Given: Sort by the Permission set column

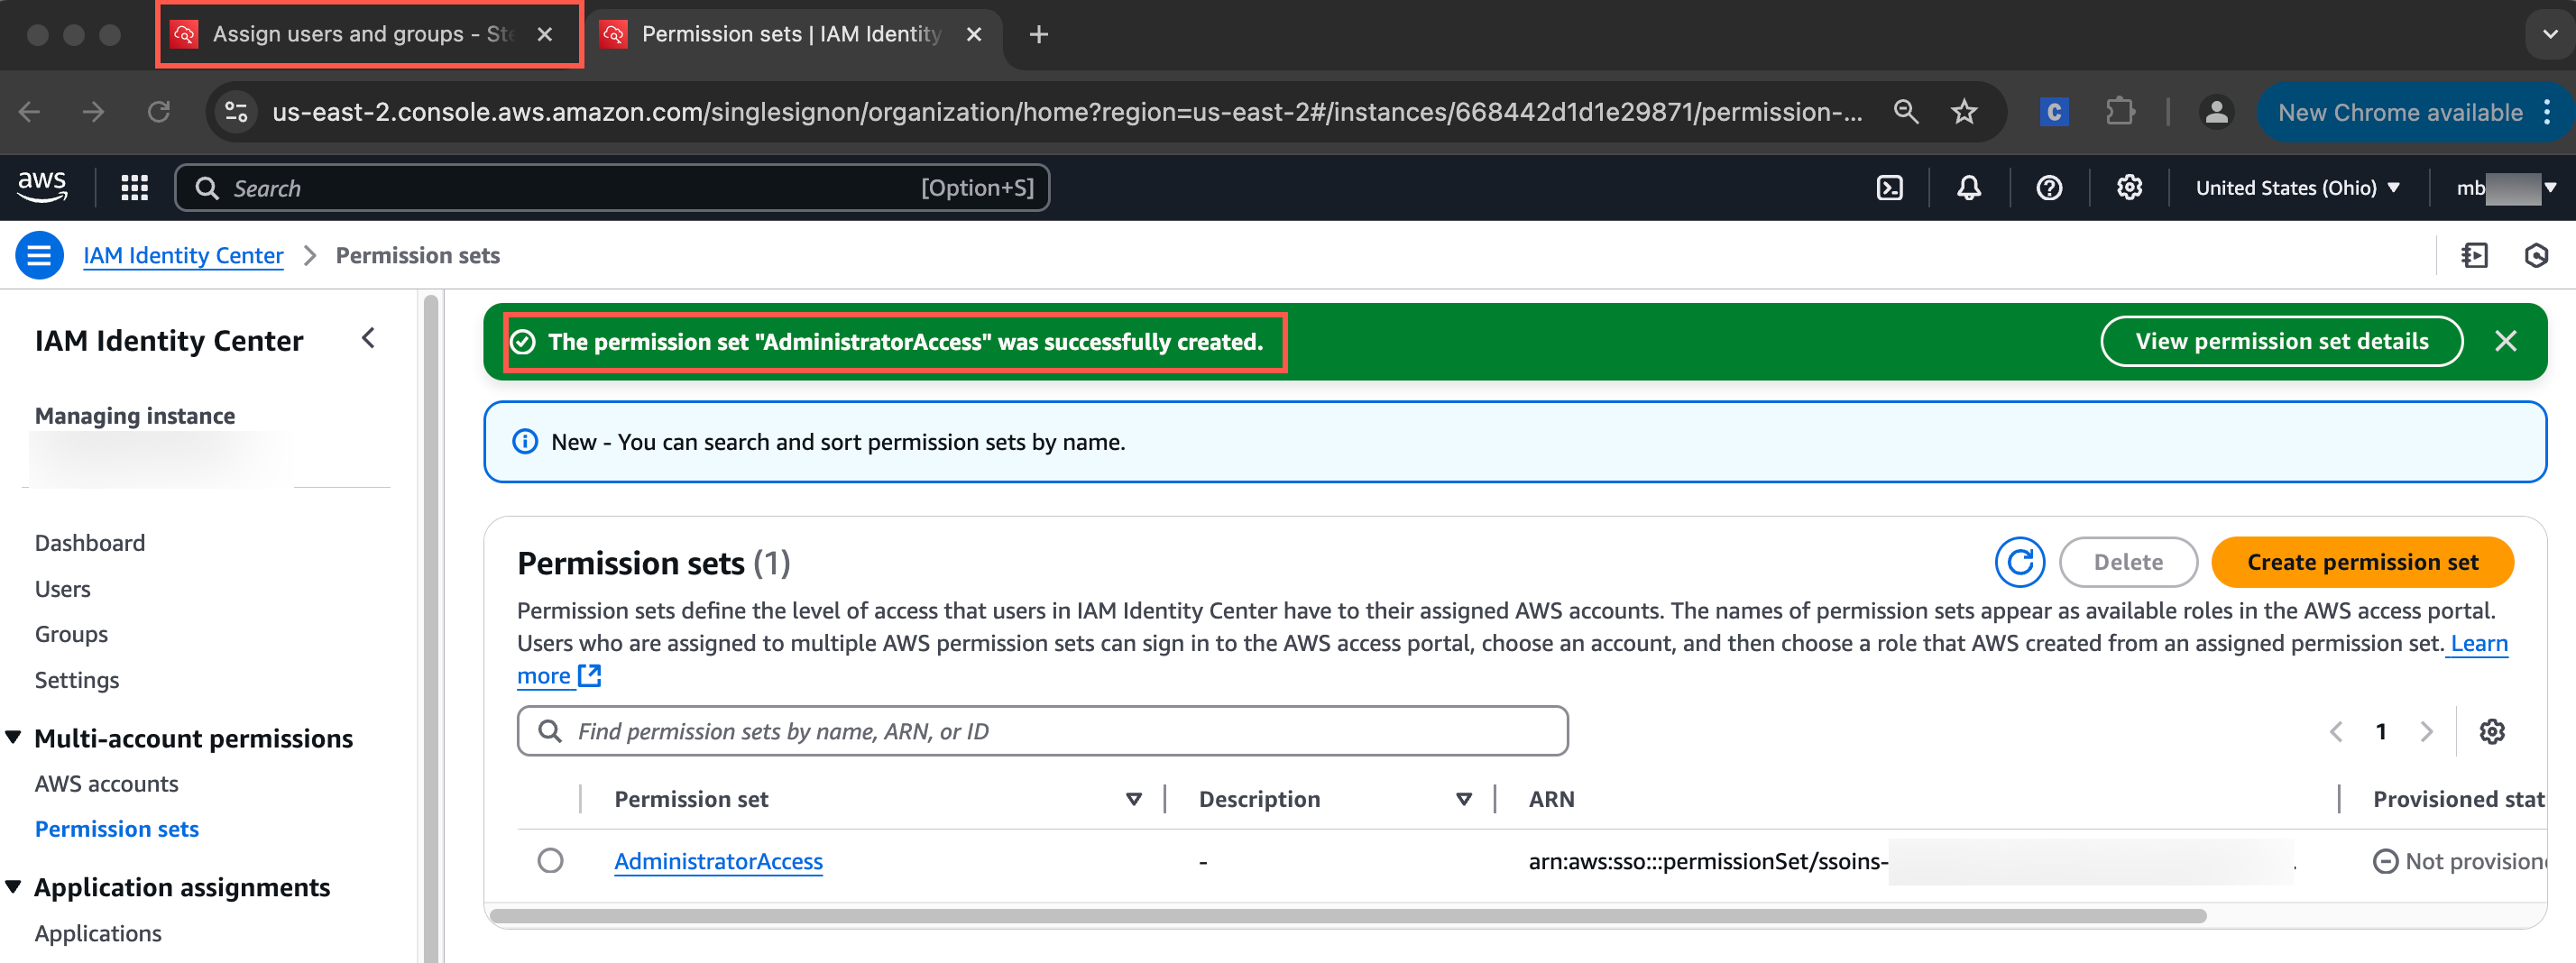Looking at the screenshot, I should (x=1134, y=799).
